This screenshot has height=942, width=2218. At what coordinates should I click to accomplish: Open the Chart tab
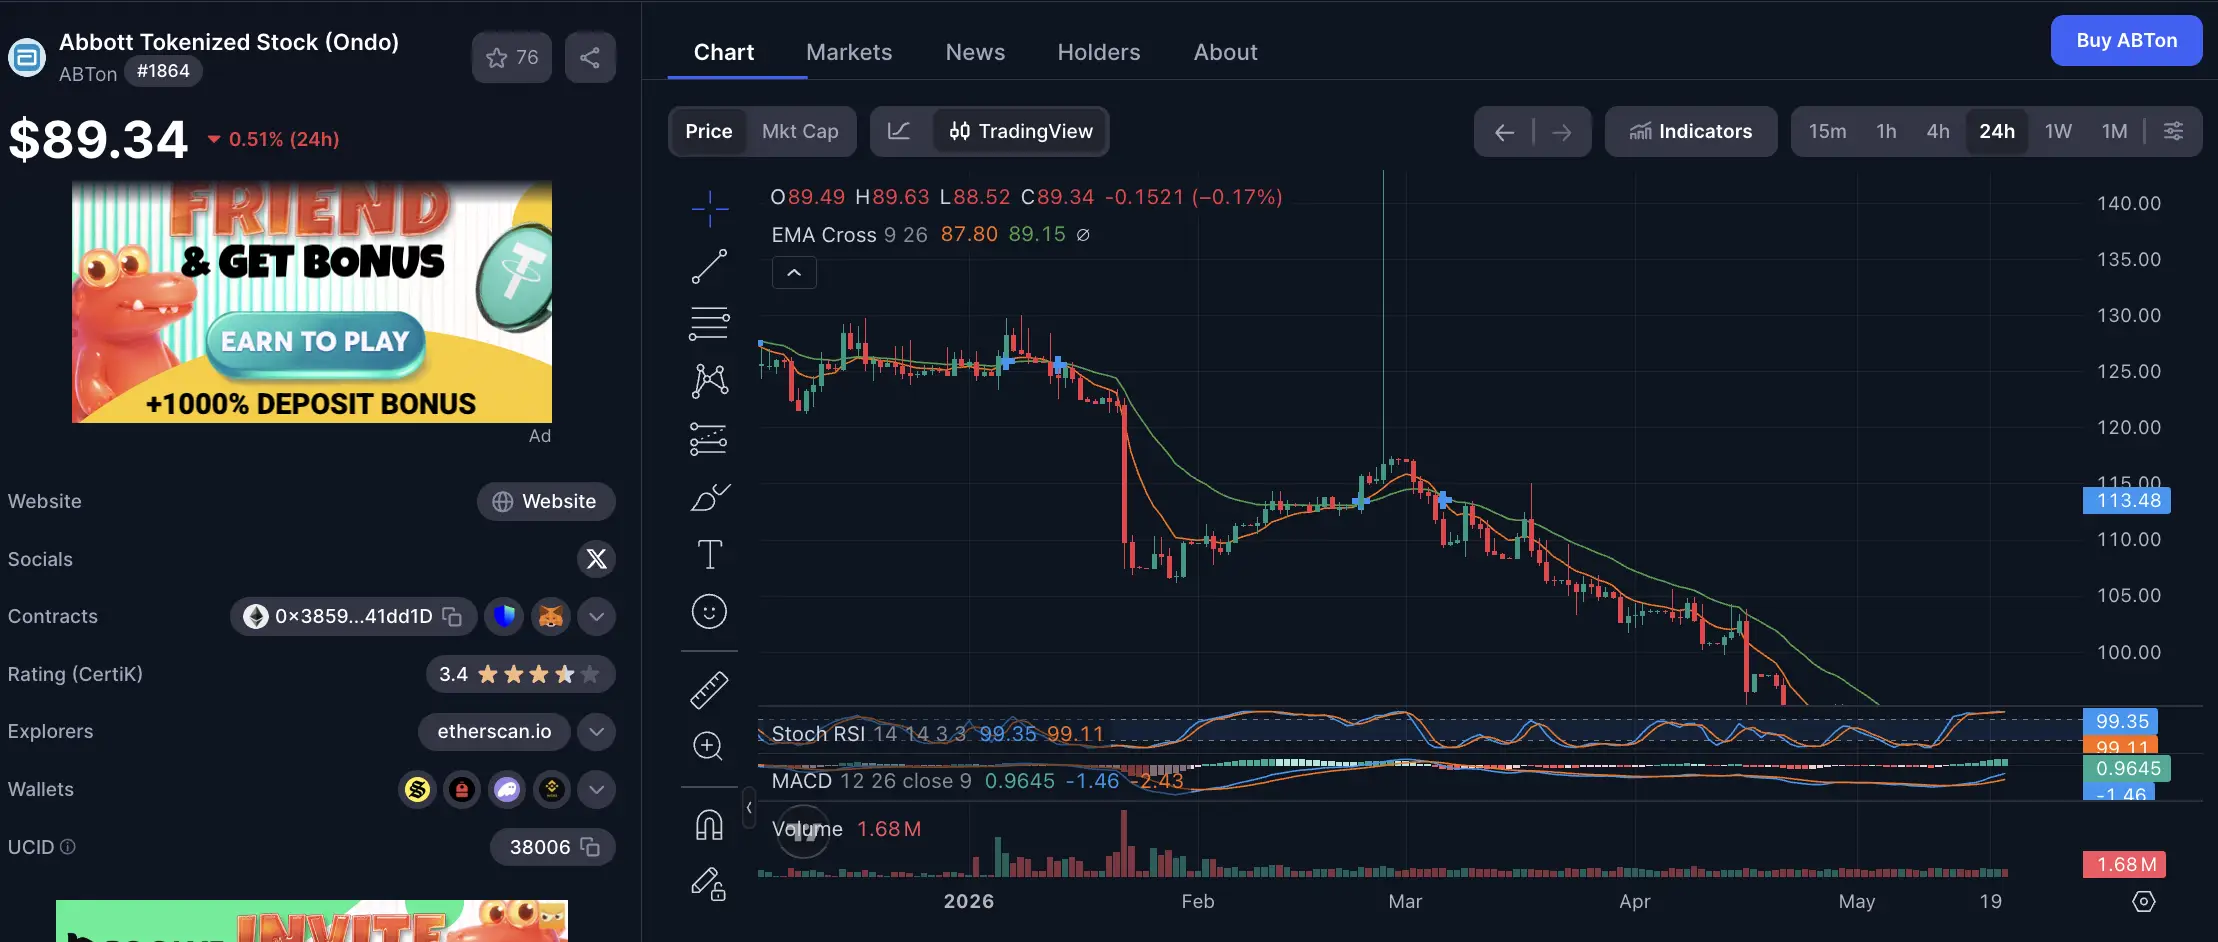click(x=724, y=52)
